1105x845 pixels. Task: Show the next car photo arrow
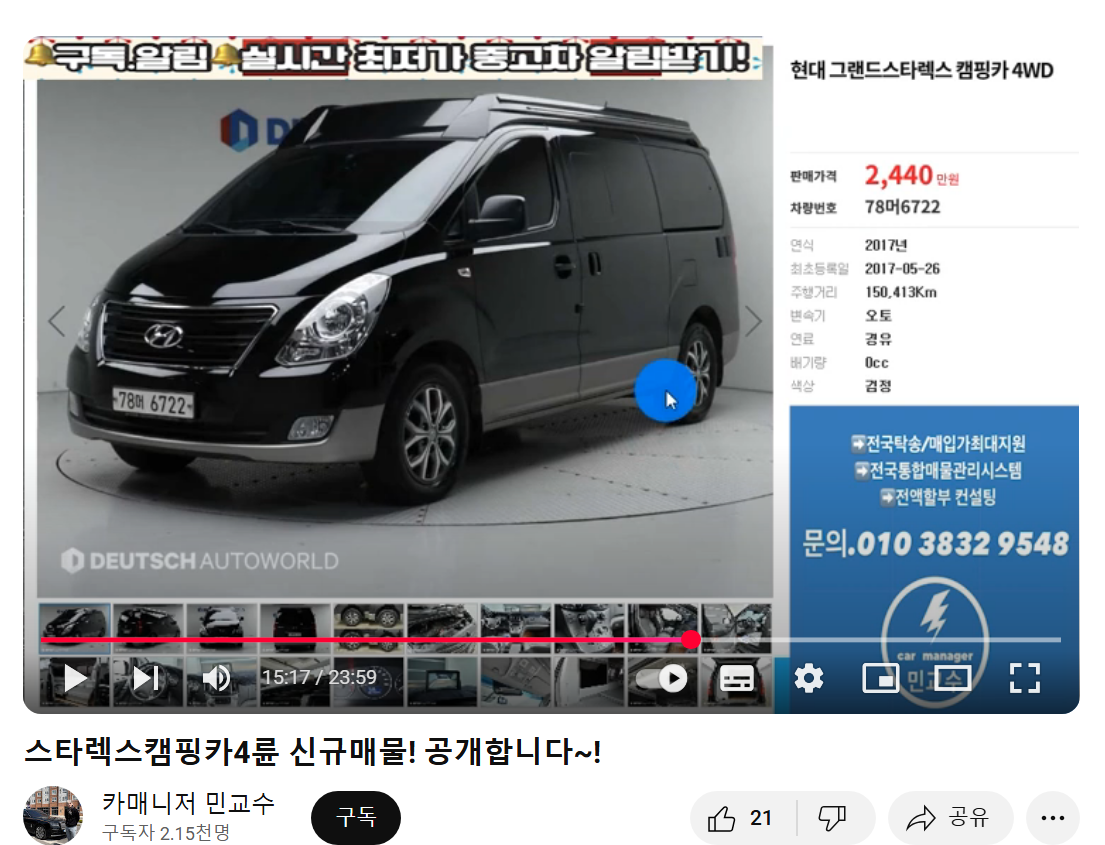click(x=753, y=321)
